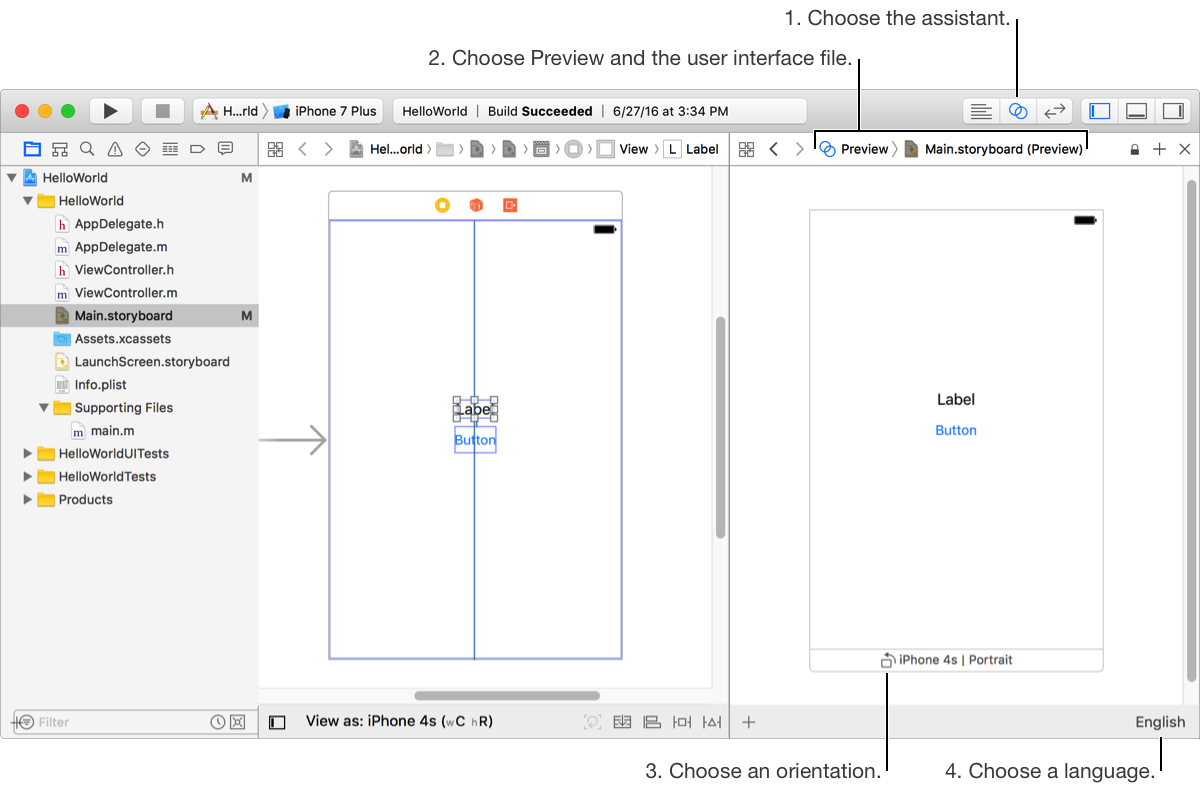This screenshot has width=1200, height=789.
Task: Expand the HelloWorldTests group
Action: coord(28,477)
